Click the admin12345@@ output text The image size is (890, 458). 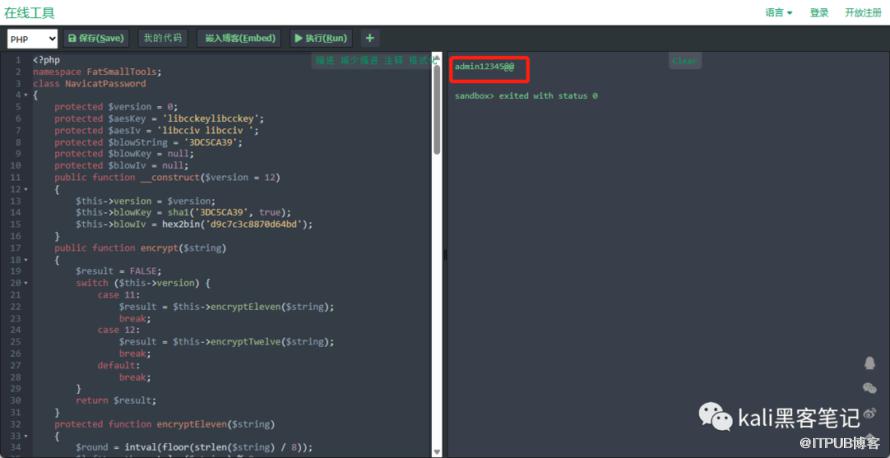(x=484, y=67)
